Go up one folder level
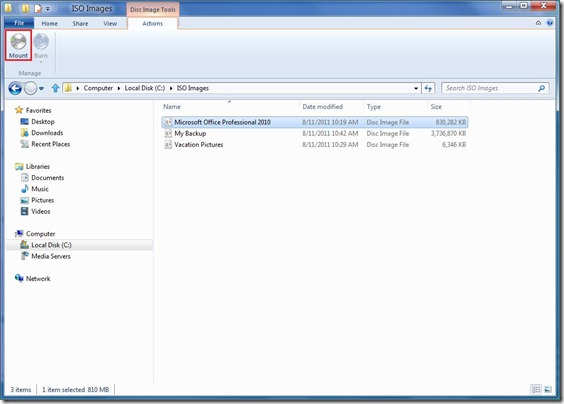The height and width of the screenshot is (404, 564). point(55,88)
